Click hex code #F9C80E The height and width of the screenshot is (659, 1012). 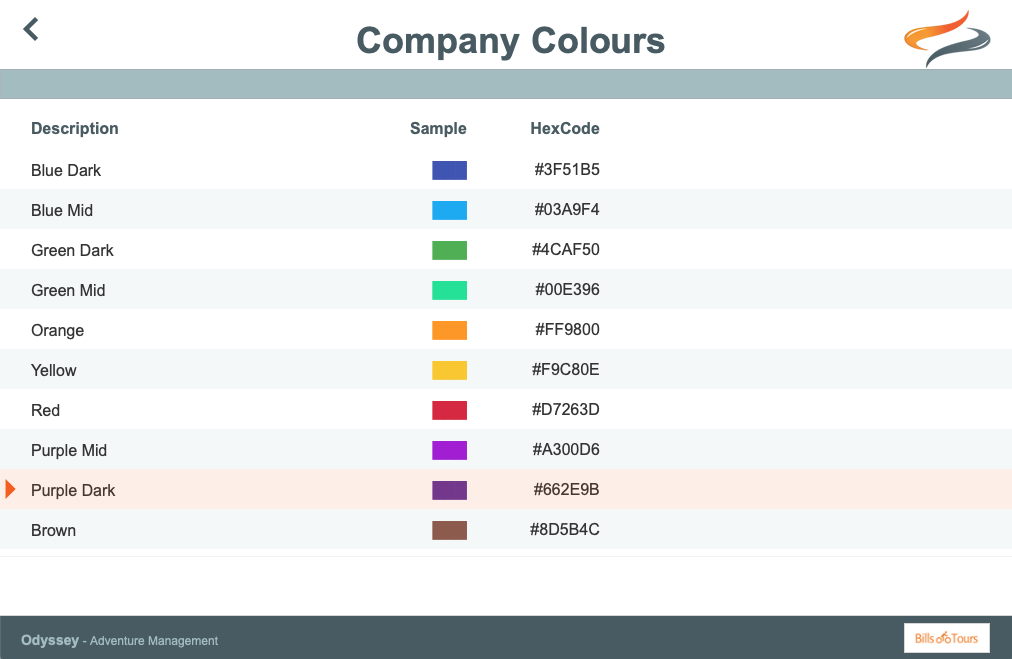tap(565, 370)
